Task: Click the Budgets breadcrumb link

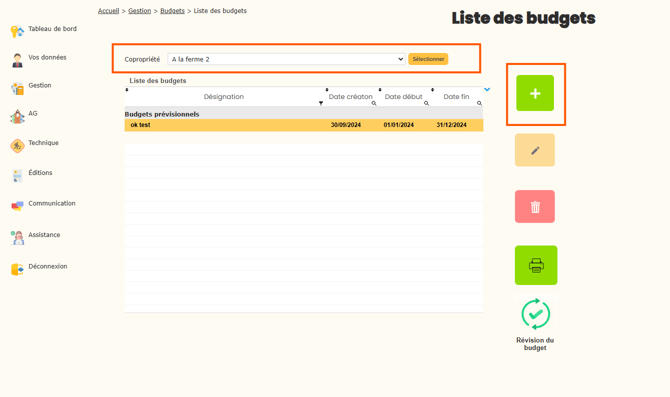Action: pyautogui.click(x=172, y=11)
